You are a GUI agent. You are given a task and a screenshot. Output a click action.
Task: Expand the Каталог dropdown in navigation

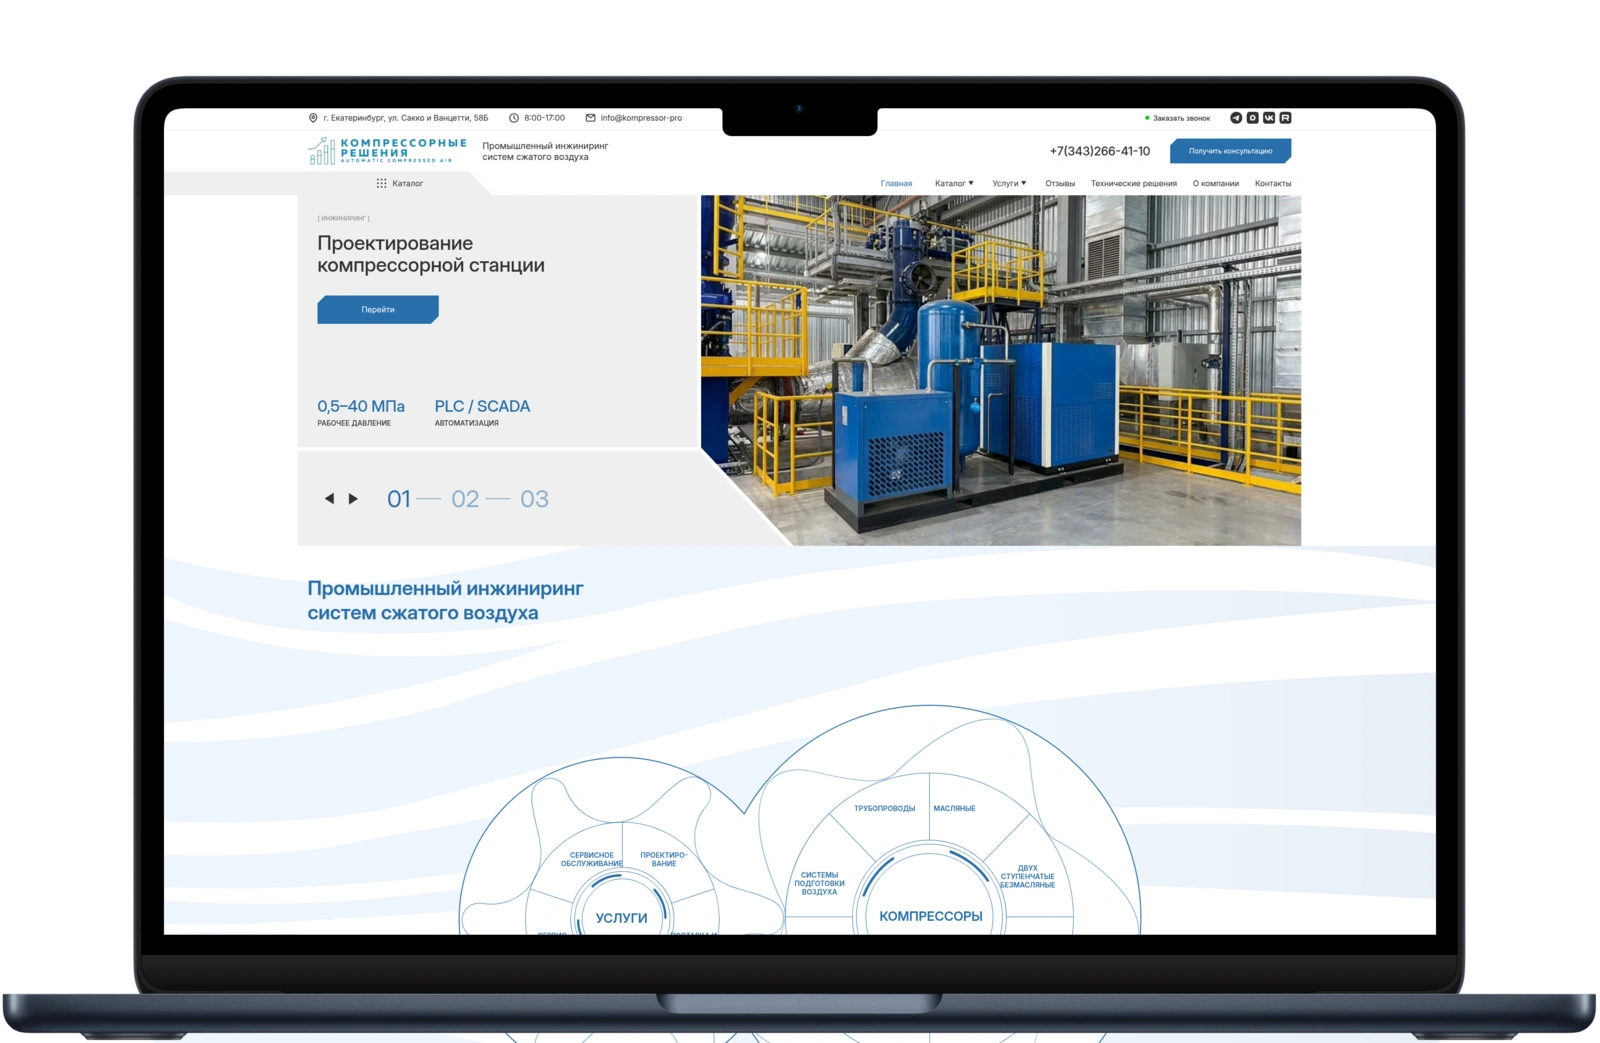(x=954, y=184)
